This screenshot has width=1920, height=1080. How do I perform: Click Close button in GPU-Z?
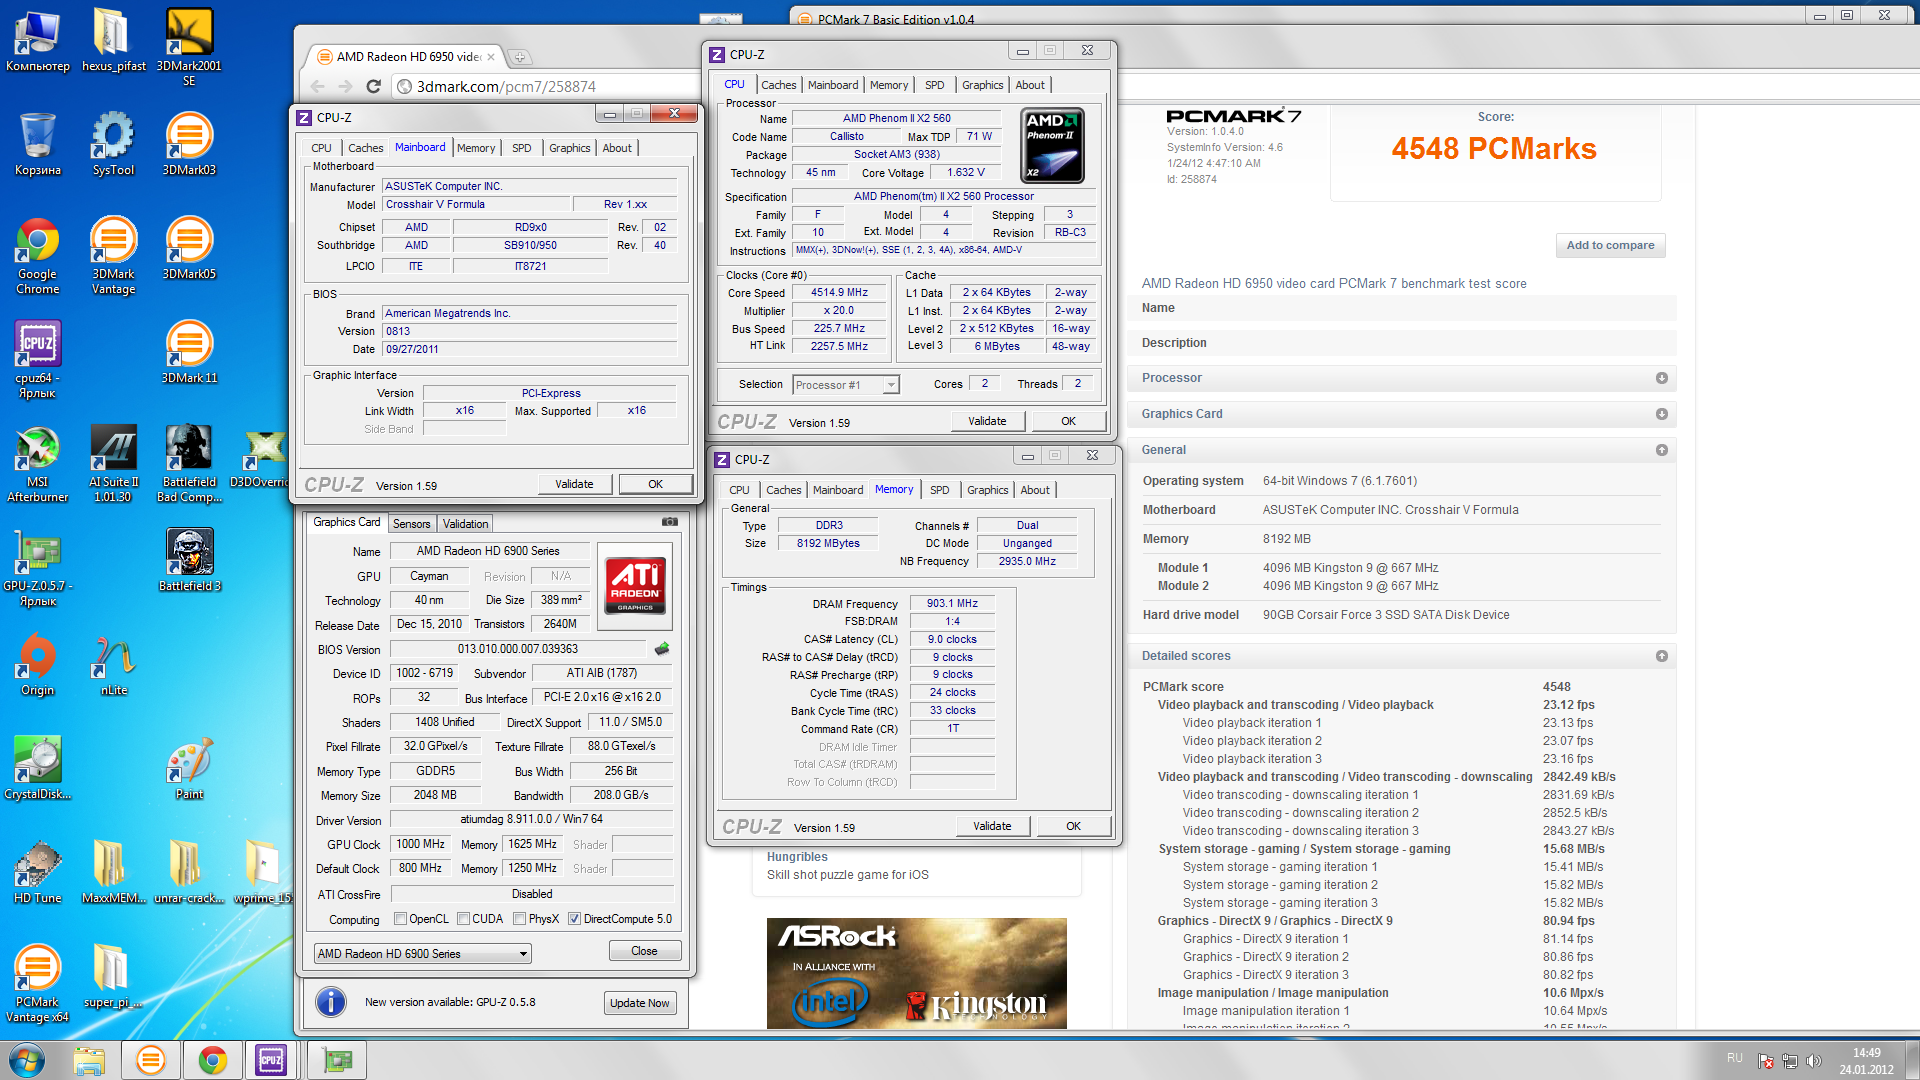pyautogui.click(x=644, y=951)
